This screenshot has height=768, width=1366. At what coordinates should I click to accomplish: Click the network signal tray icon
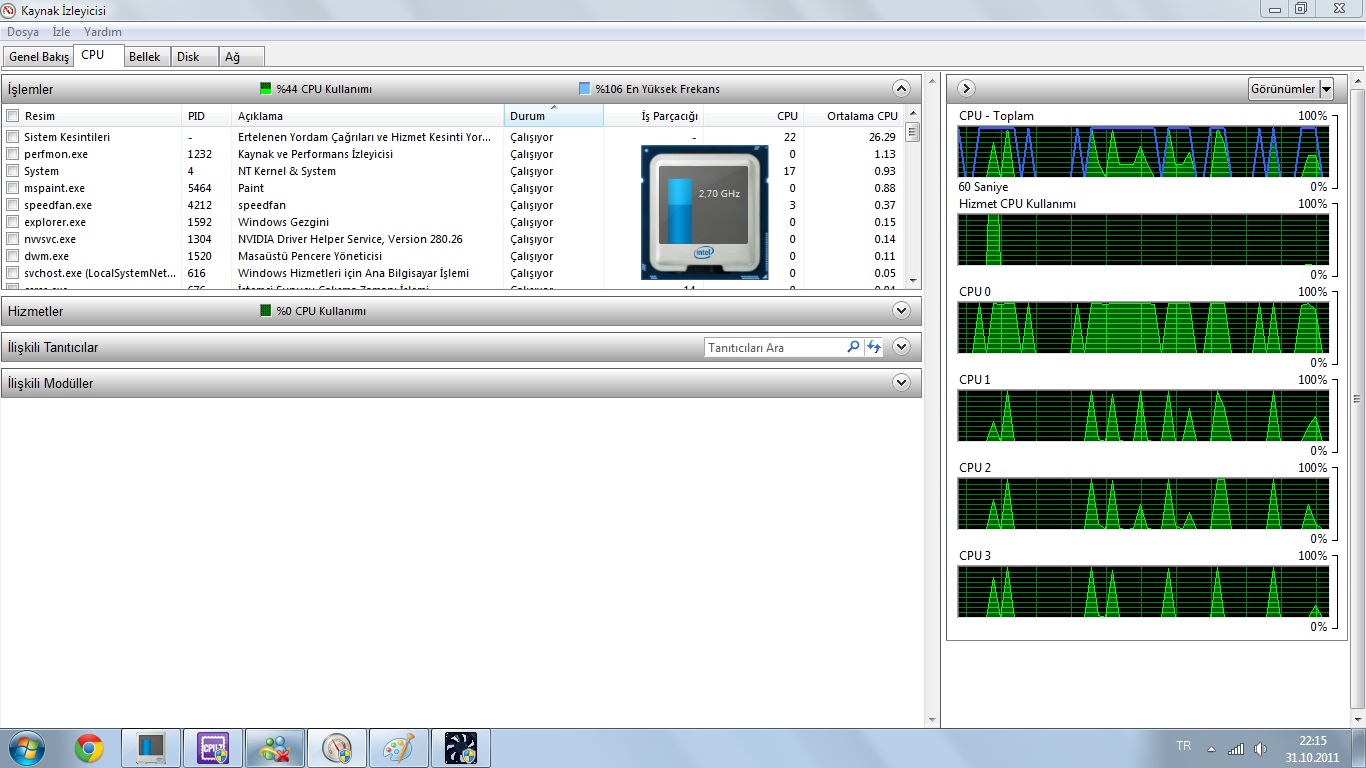[x=1236, y=748]
